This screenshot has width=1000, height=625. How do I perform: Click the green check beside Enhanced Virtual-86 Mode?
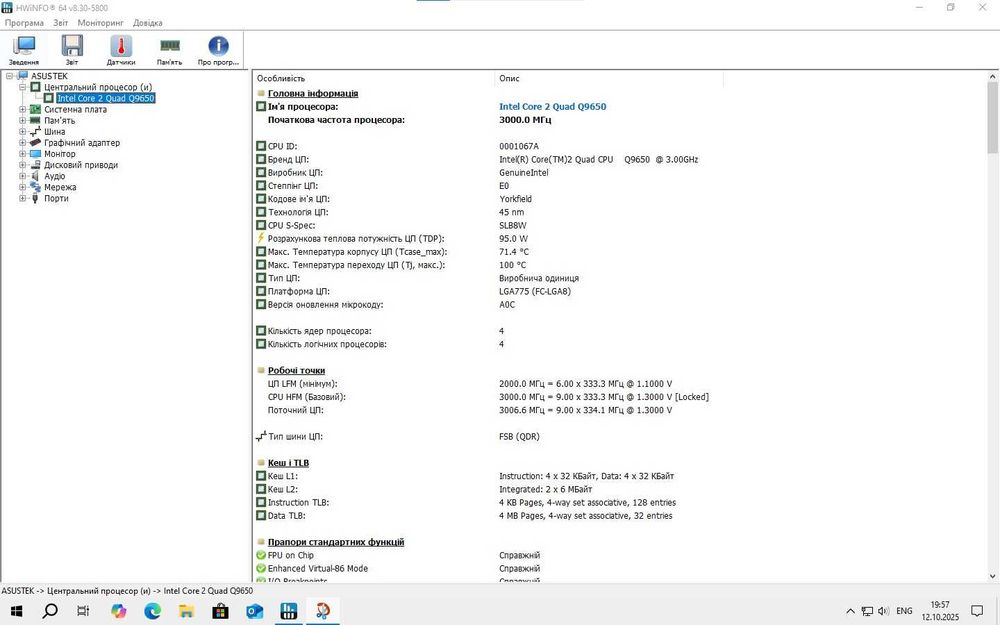pos(261,569)
